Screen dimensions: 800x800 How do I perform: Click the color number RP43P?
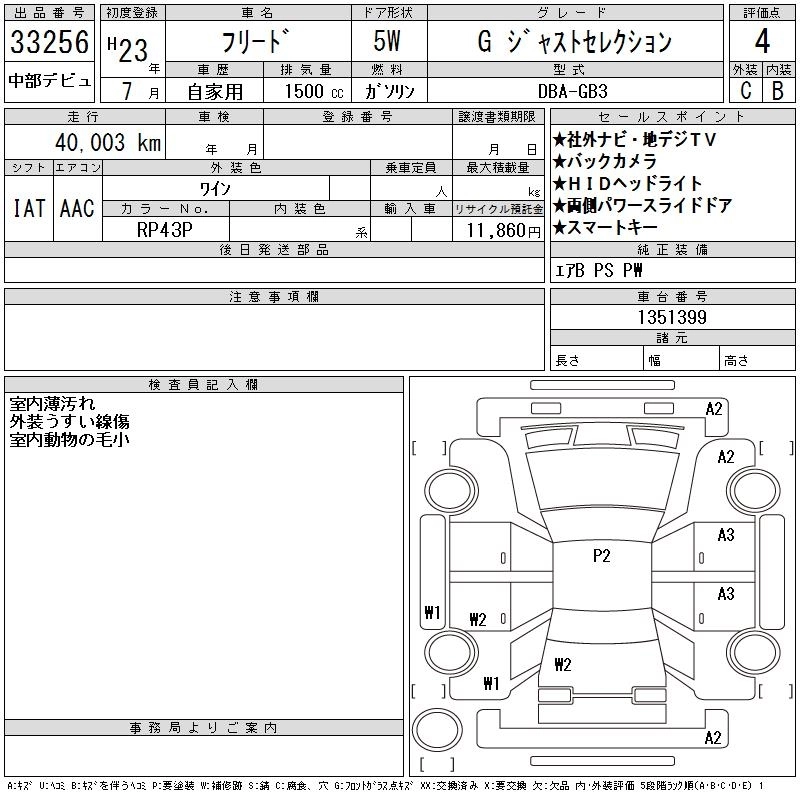point(165,230)
